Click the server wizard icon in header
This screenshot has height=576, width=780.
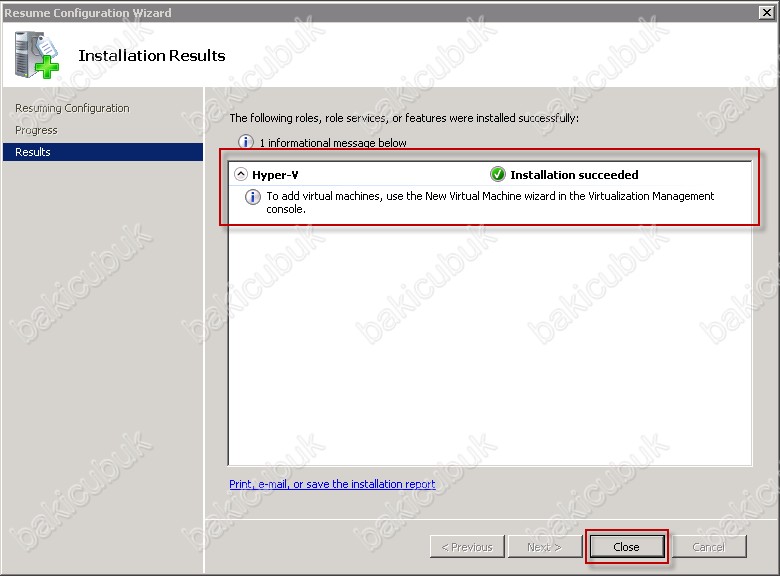[36, 55]
